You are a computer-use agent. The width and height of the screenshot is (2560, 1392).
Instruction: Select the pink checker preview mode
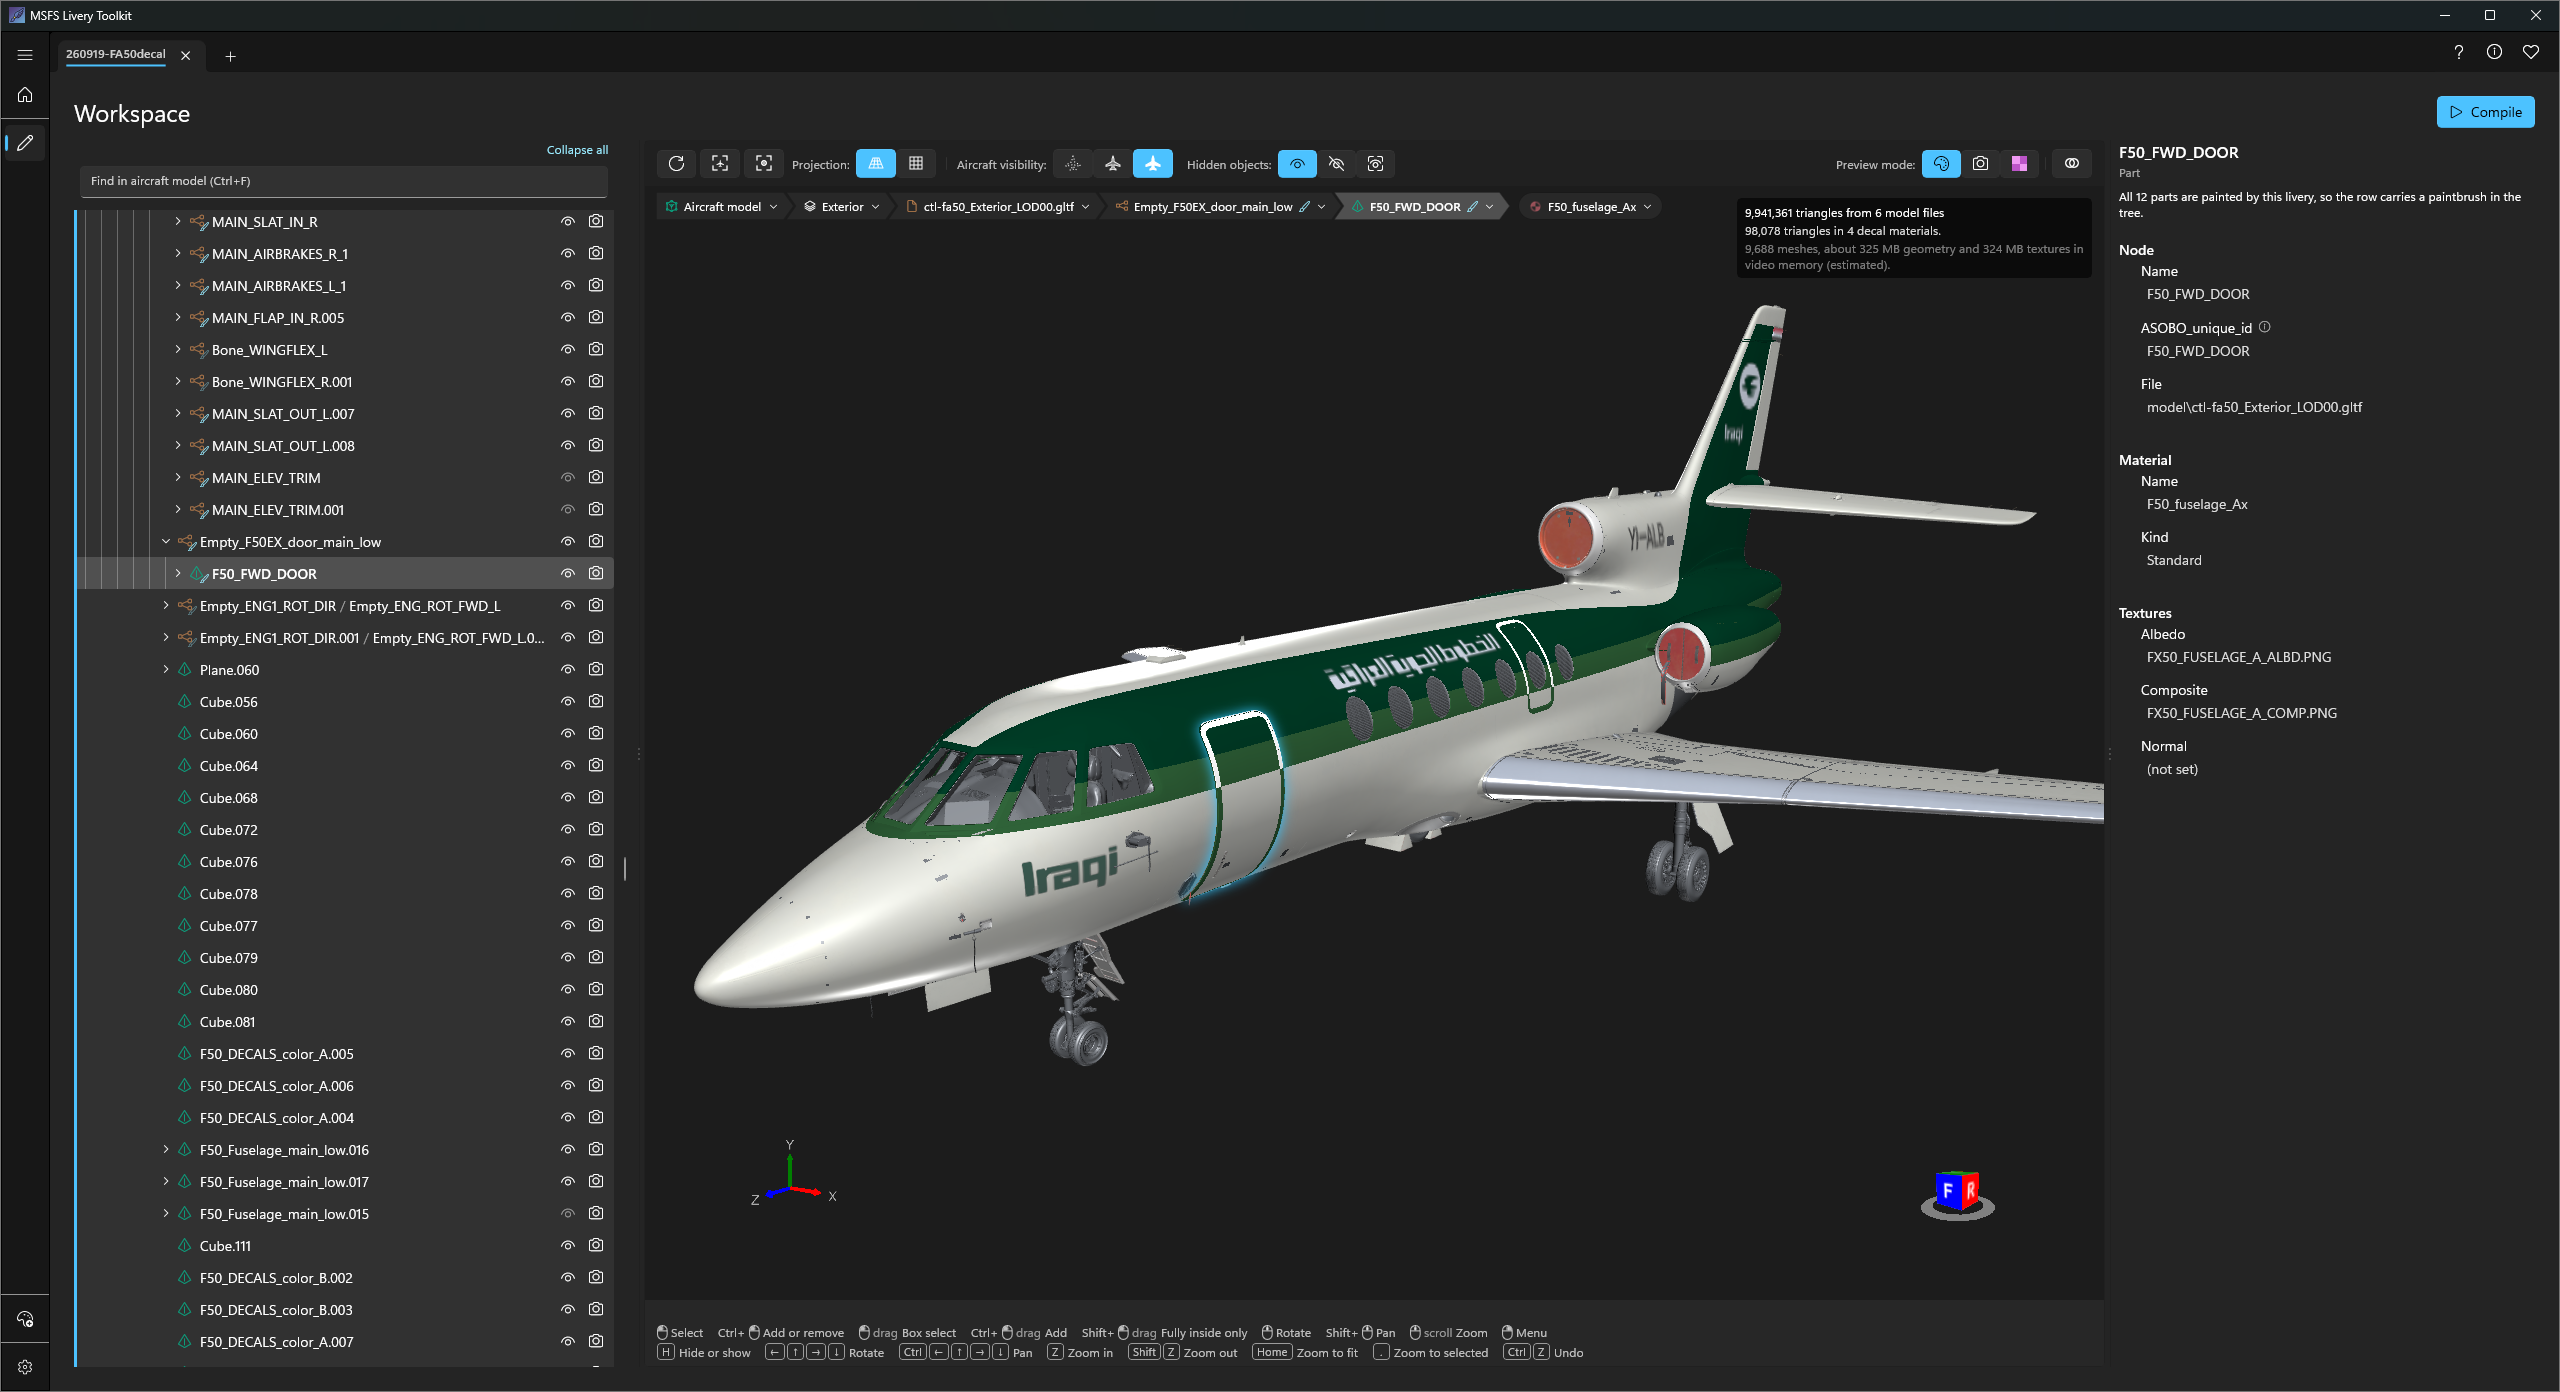(x=2020, y=164)
